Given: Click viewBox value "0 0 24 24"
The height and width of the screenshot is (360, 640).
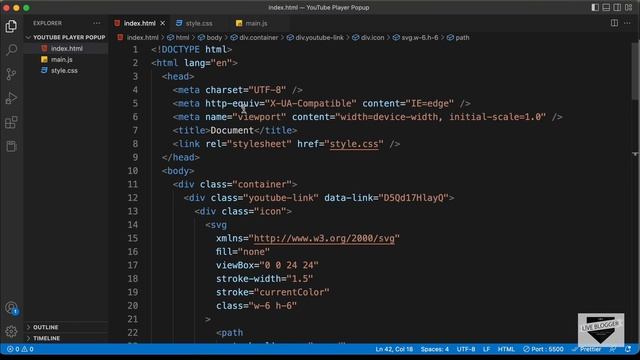Looking at the screenshot, I should tap(289, 265).
